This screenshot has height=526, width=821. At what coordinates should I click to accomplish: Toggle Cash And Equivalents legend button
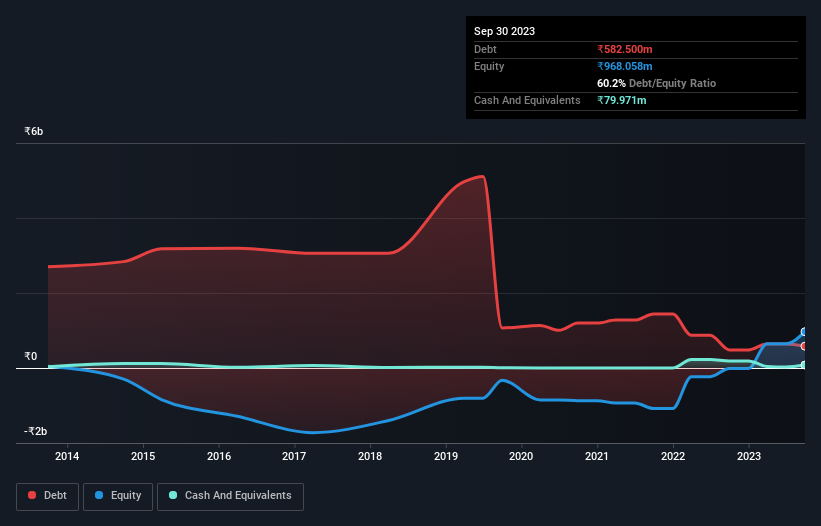[x=230, y=496]
